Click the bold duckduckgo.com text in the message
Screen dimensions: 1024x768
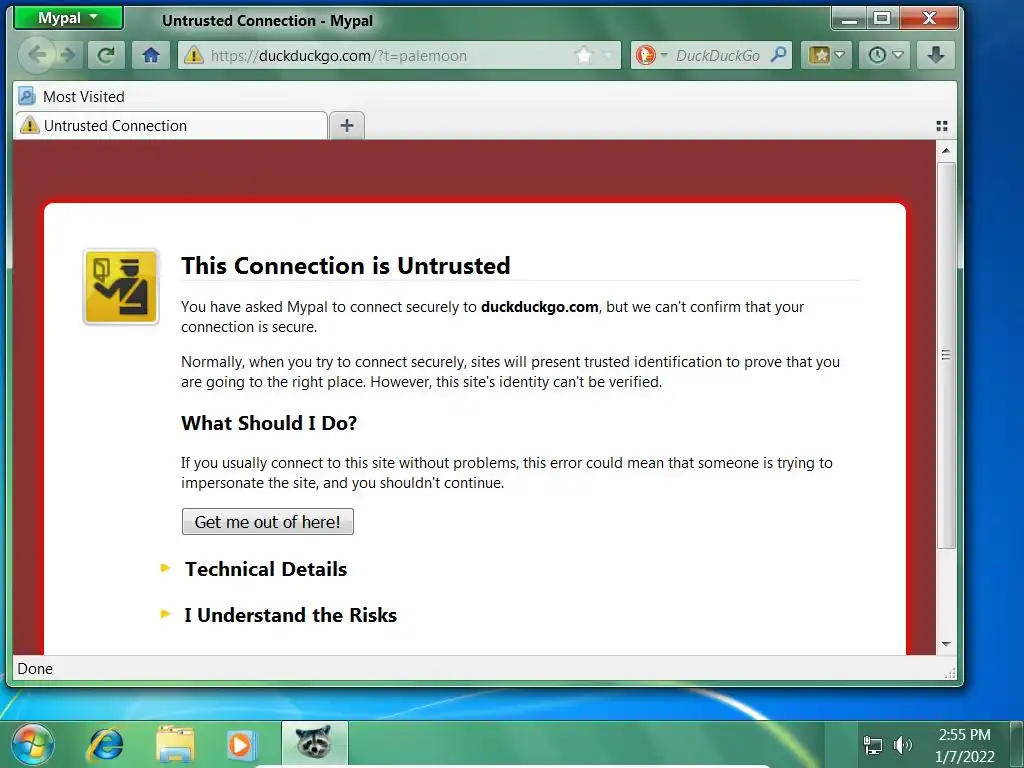539,307
